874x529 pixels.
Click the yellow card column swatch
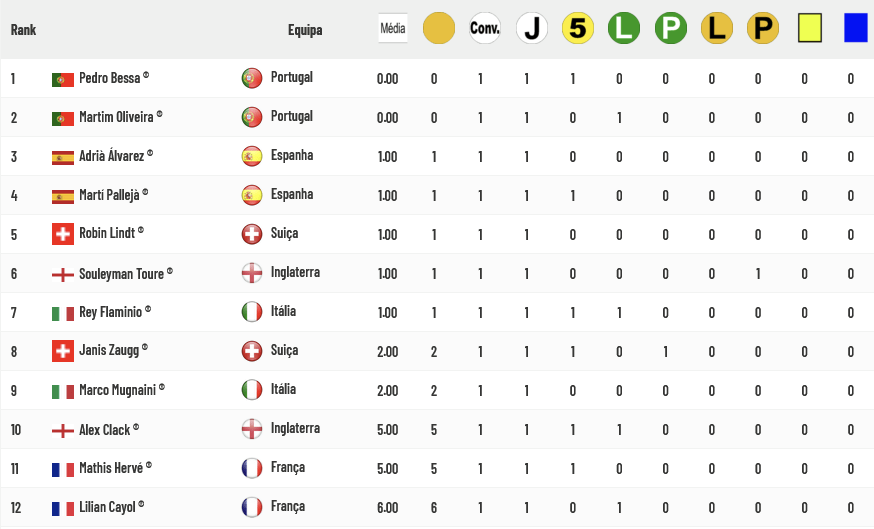[810, 28]
